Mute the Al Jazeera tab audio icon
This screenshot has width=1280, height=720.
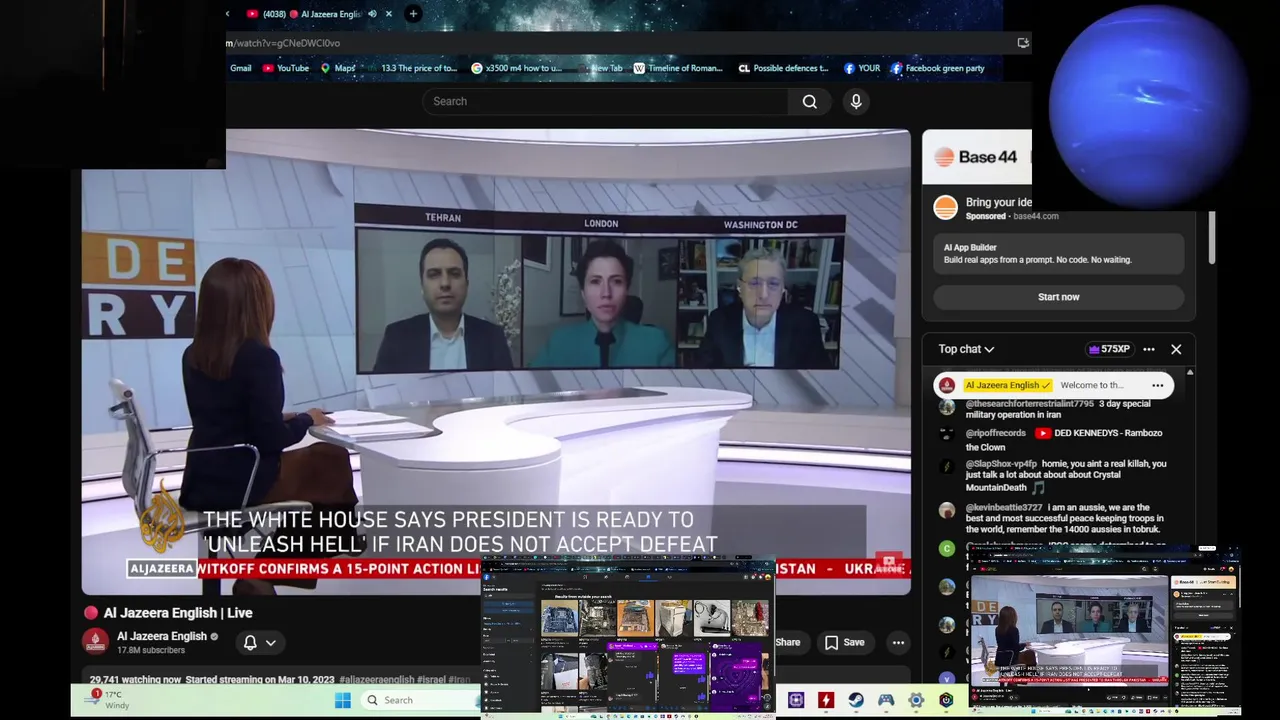tap(372, 14)
